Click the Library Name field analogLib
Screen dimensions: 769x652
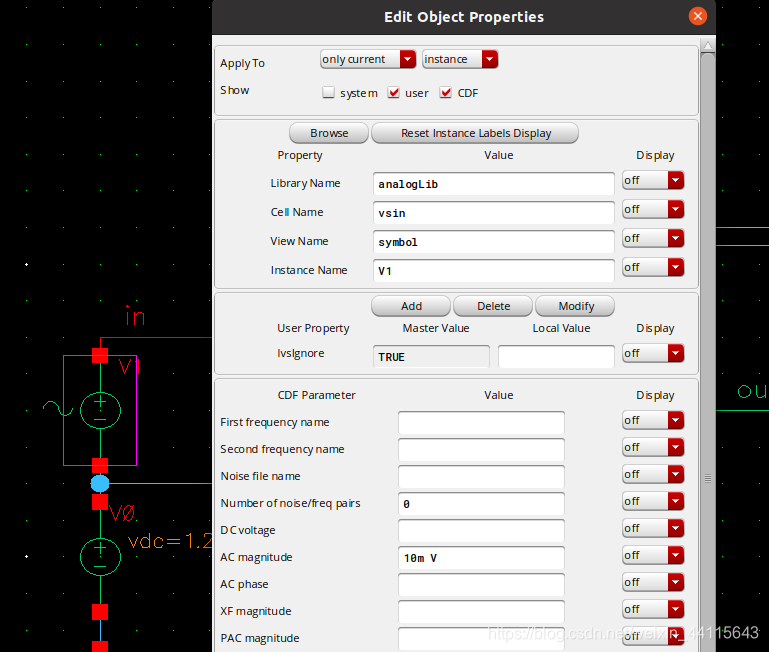tap(493, 184)
